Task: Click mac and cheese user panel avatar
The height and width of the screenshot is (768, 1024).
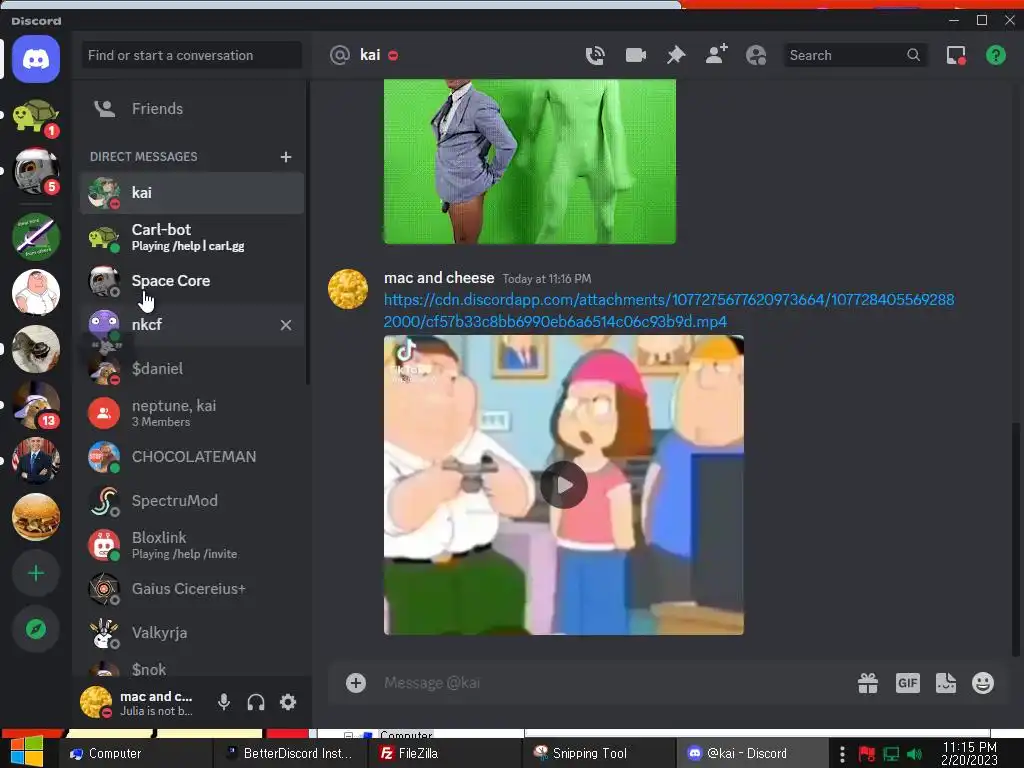Action: (96, 702)
